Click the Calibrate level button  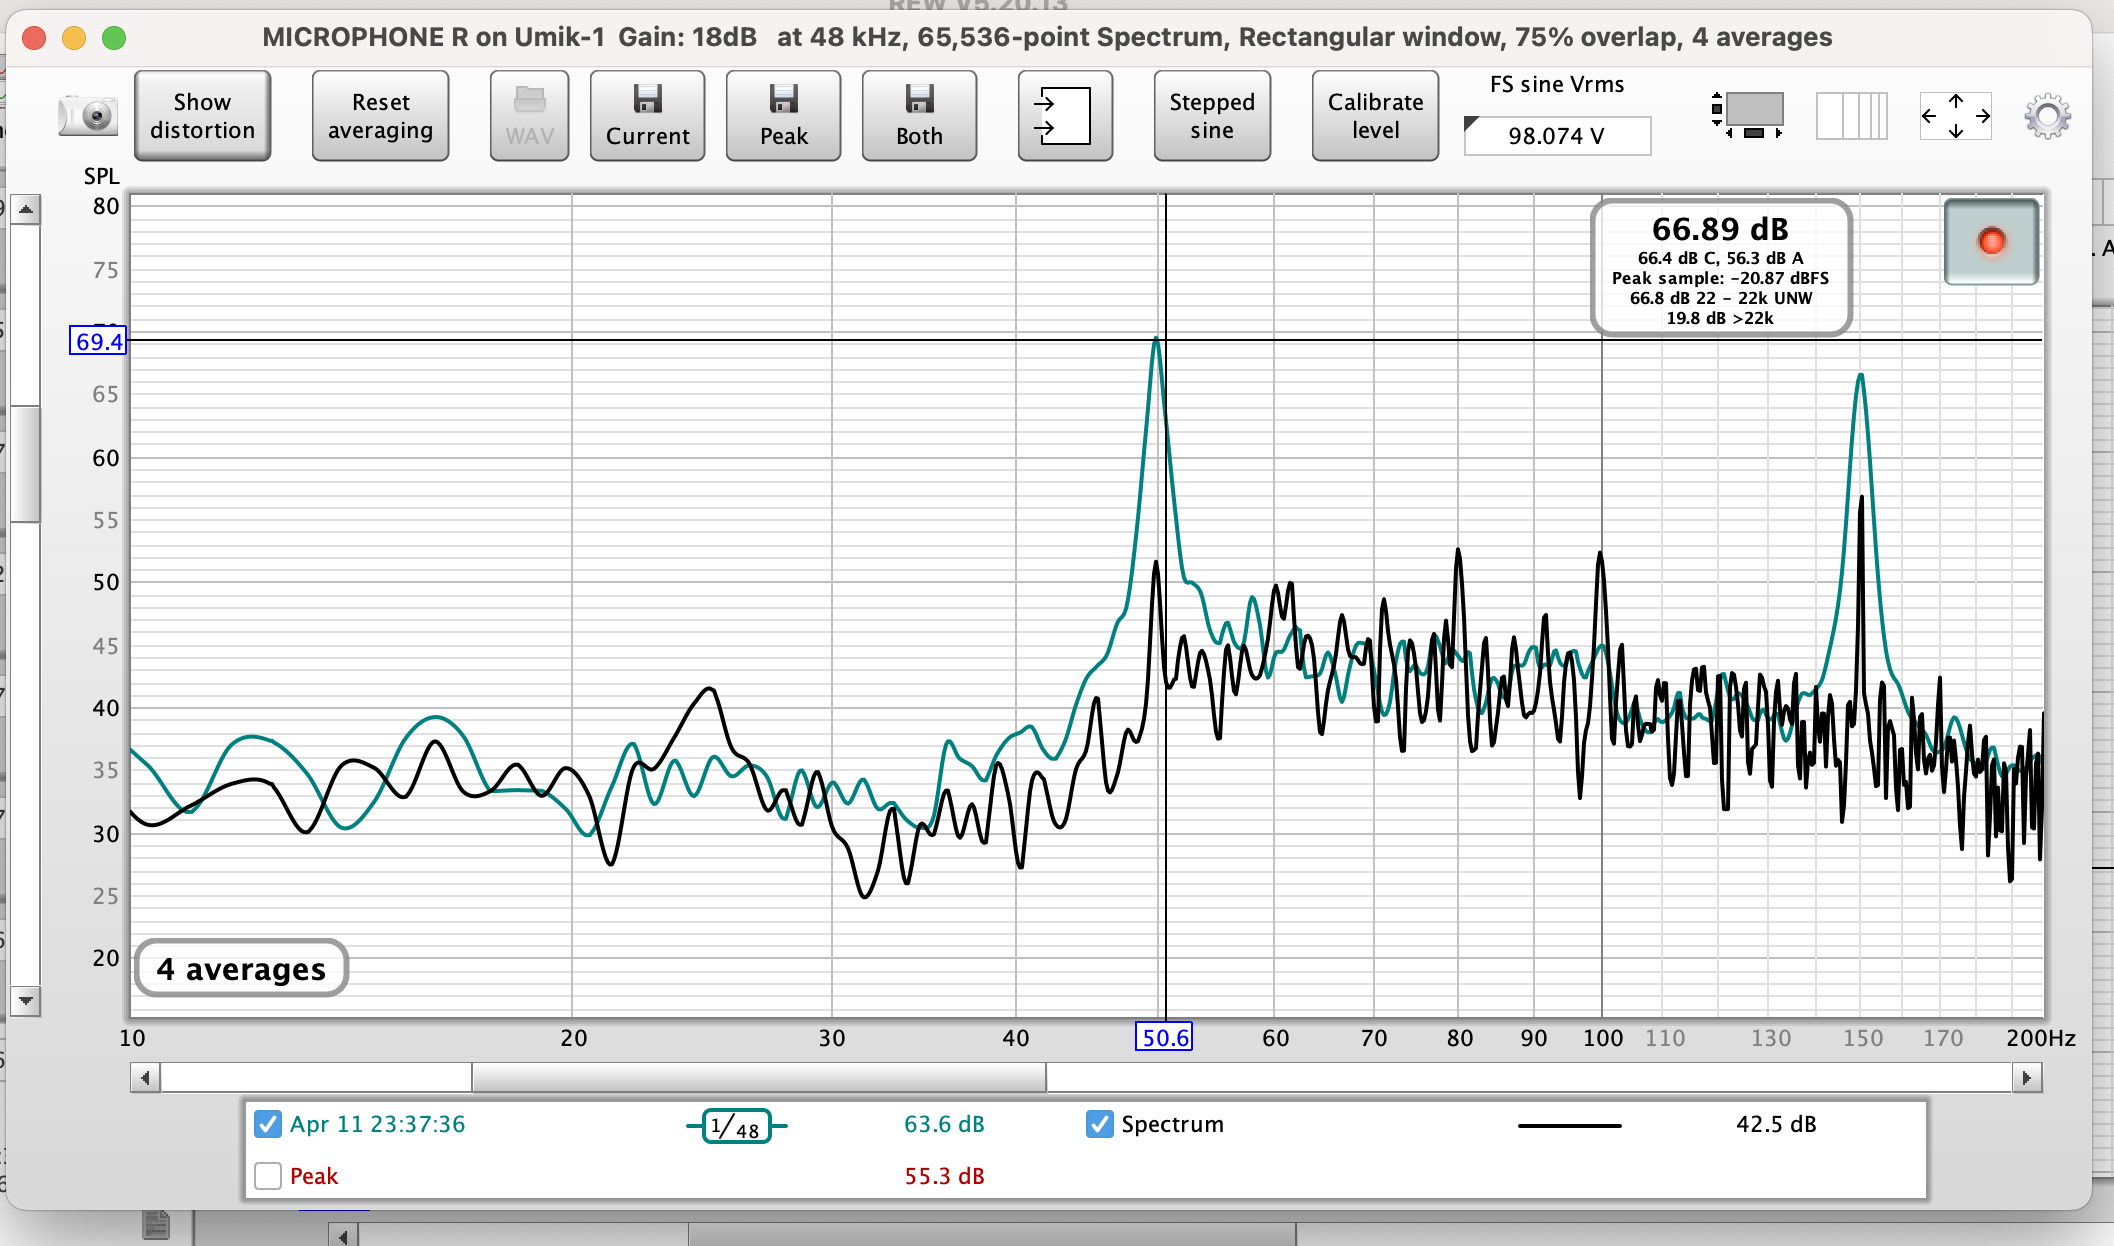tap(1374, 116)
